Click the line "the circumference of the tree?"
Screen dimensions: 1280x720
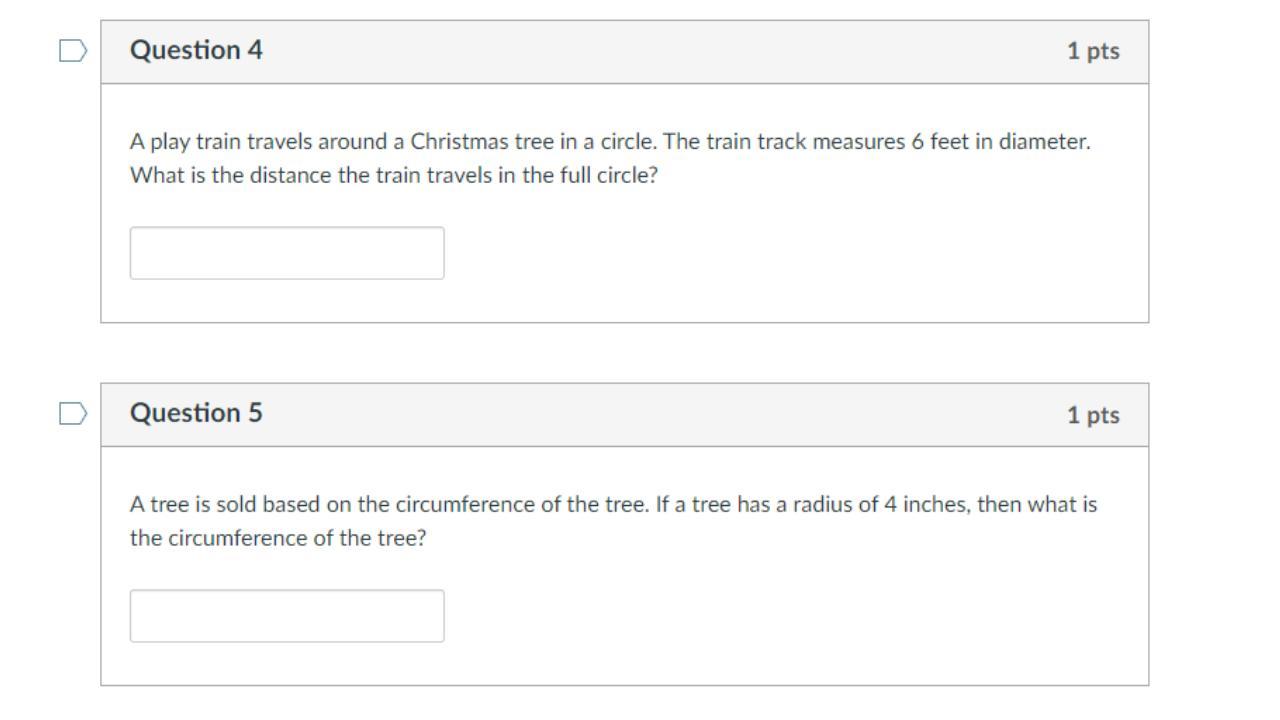[278, 538]
